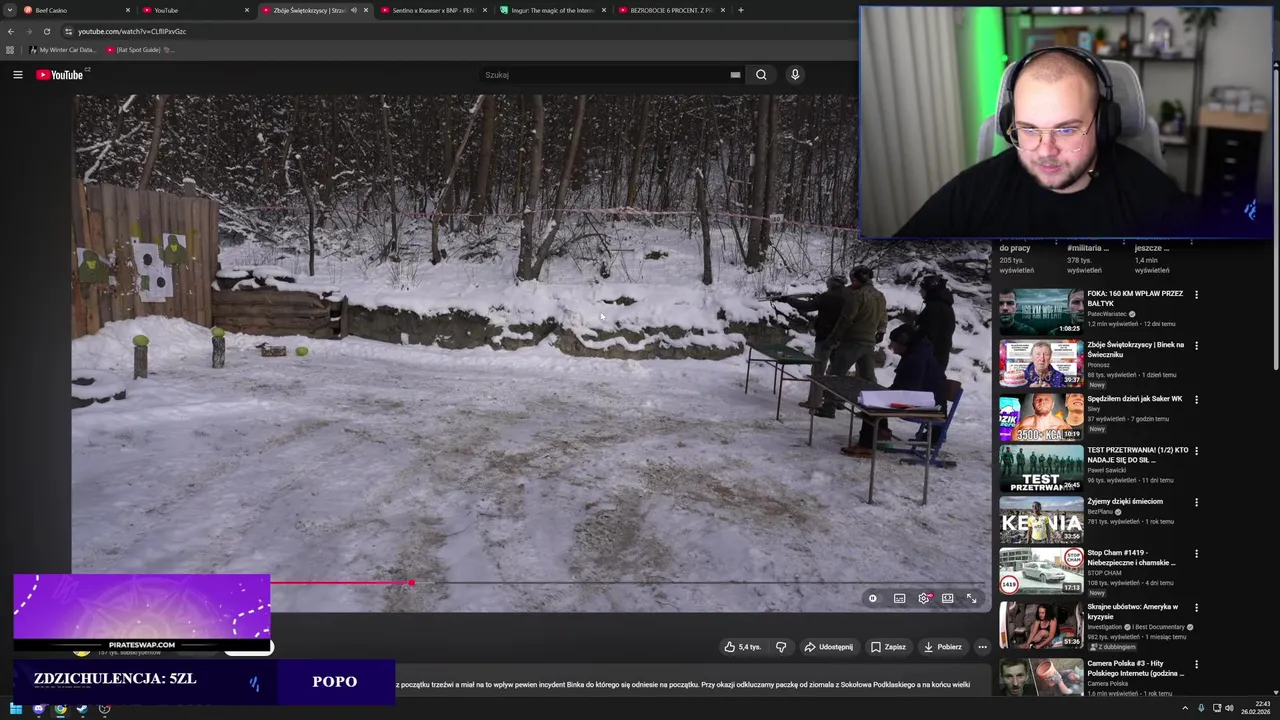Go to the YouTube home logo
Image resolution: width=1280 pixels, height=720 pixels.
tap(60, 75)
